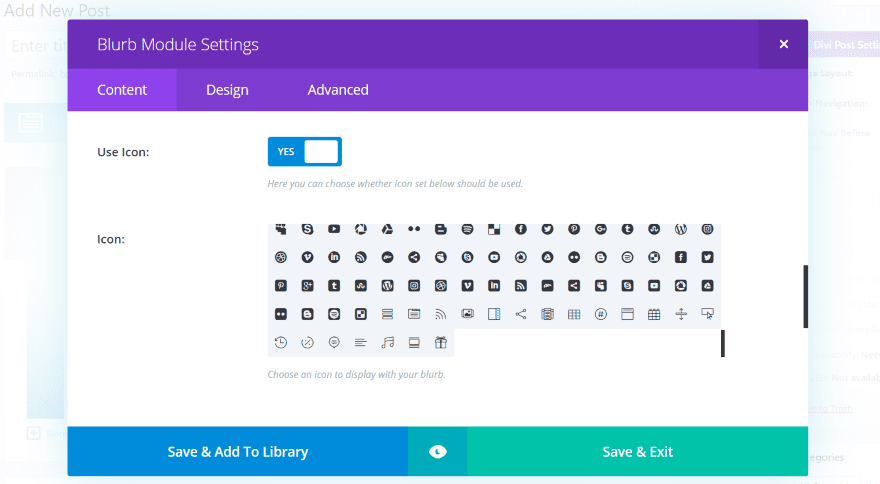The image size is (880, 484).
Task: Choose the left-aligned text lines icon
Action: coord(361,343)
